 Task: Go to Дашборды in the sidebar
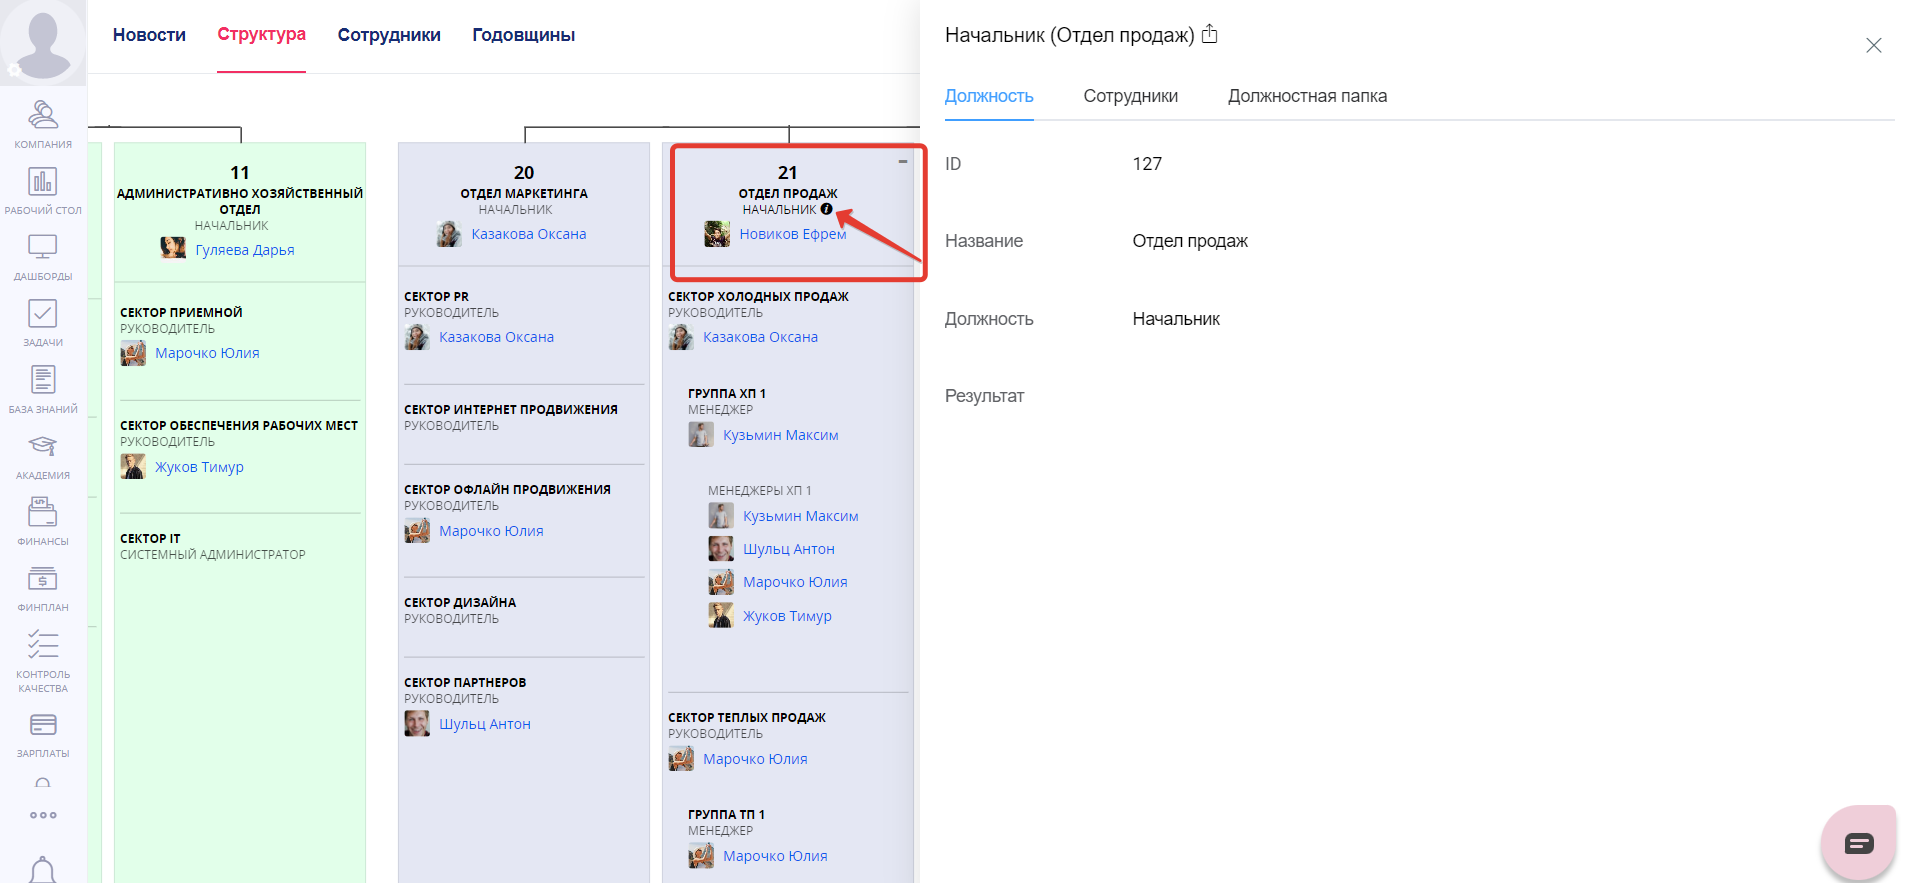coord(43,256)
